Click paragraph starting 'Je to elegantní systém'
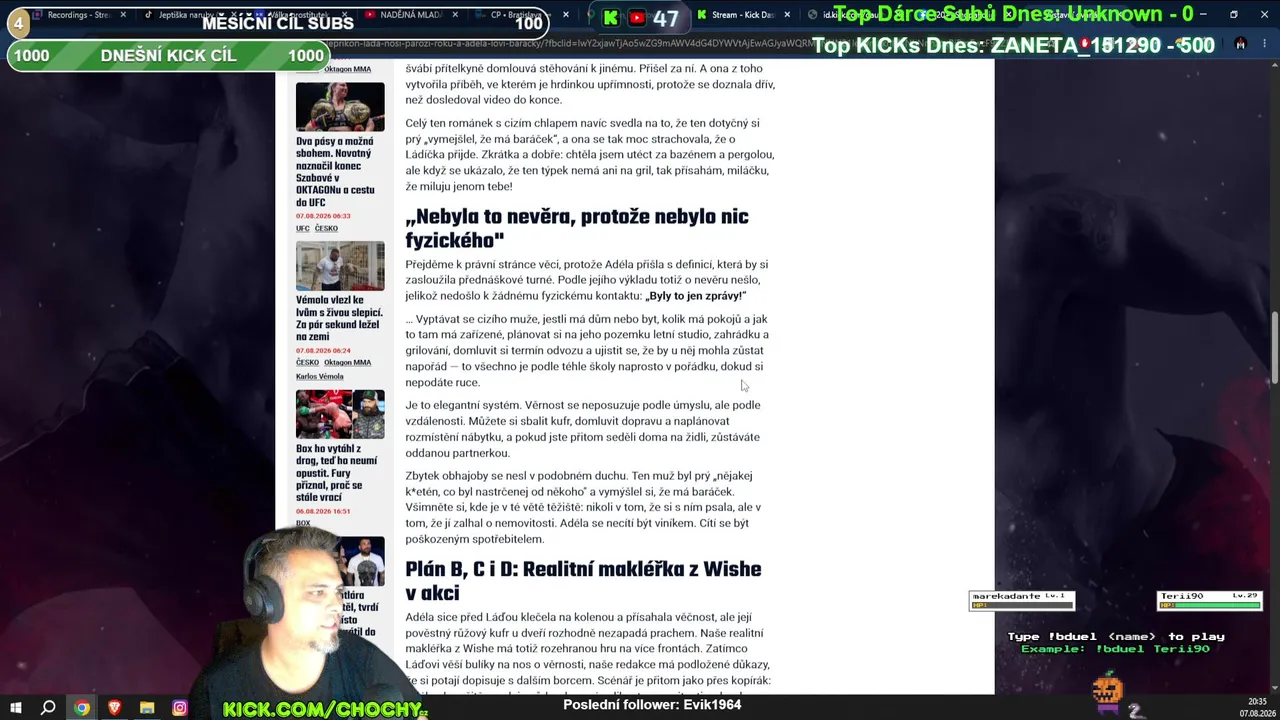The height and width of the screenshot is (720, 1280). tap(582, 429)
